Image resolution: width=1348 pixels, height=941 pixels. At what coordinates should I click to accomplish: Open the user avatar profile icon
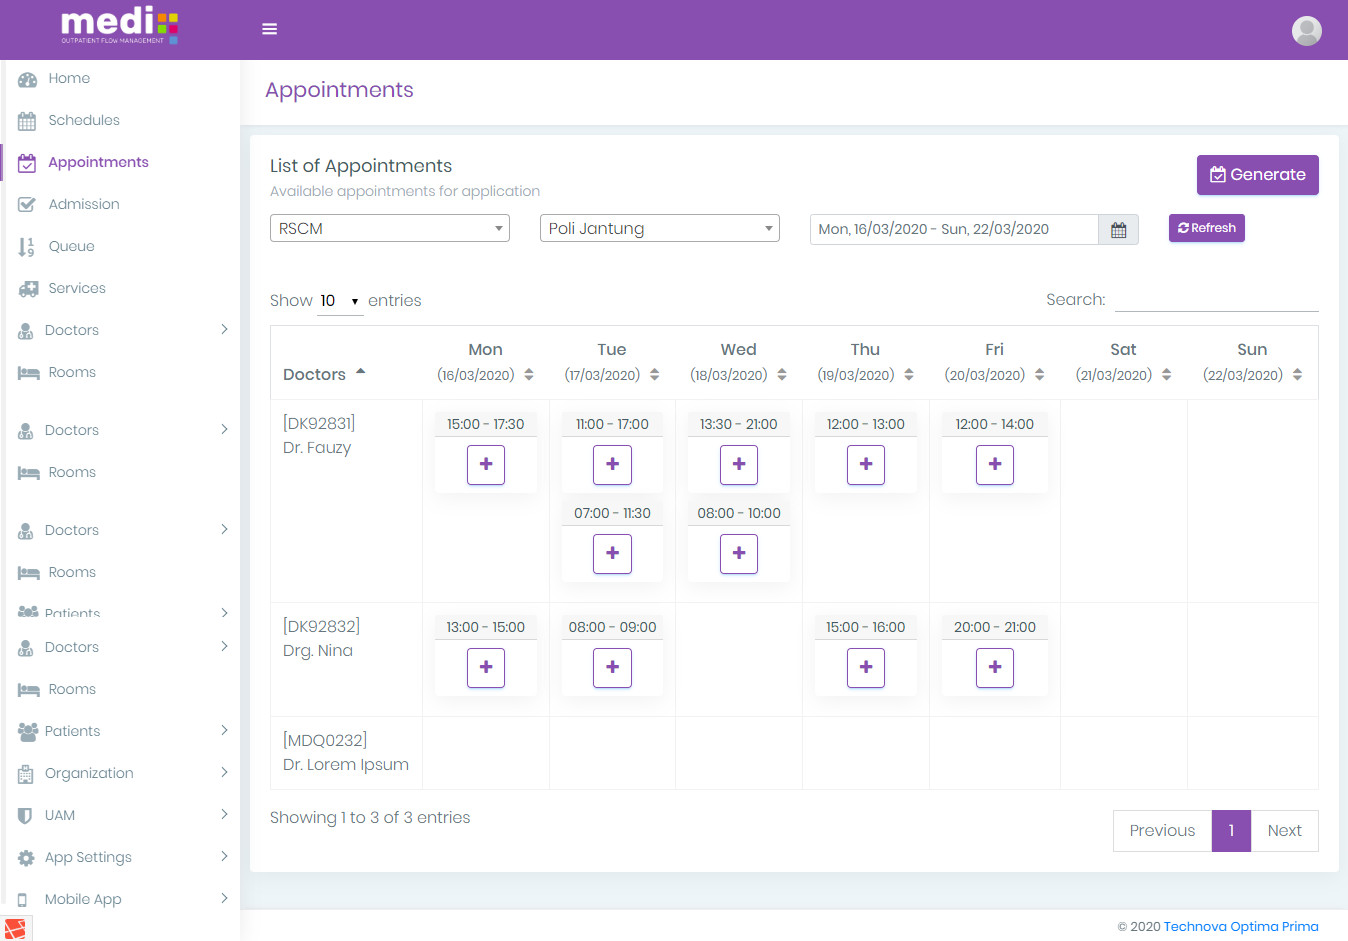(x=1306, y=31)
